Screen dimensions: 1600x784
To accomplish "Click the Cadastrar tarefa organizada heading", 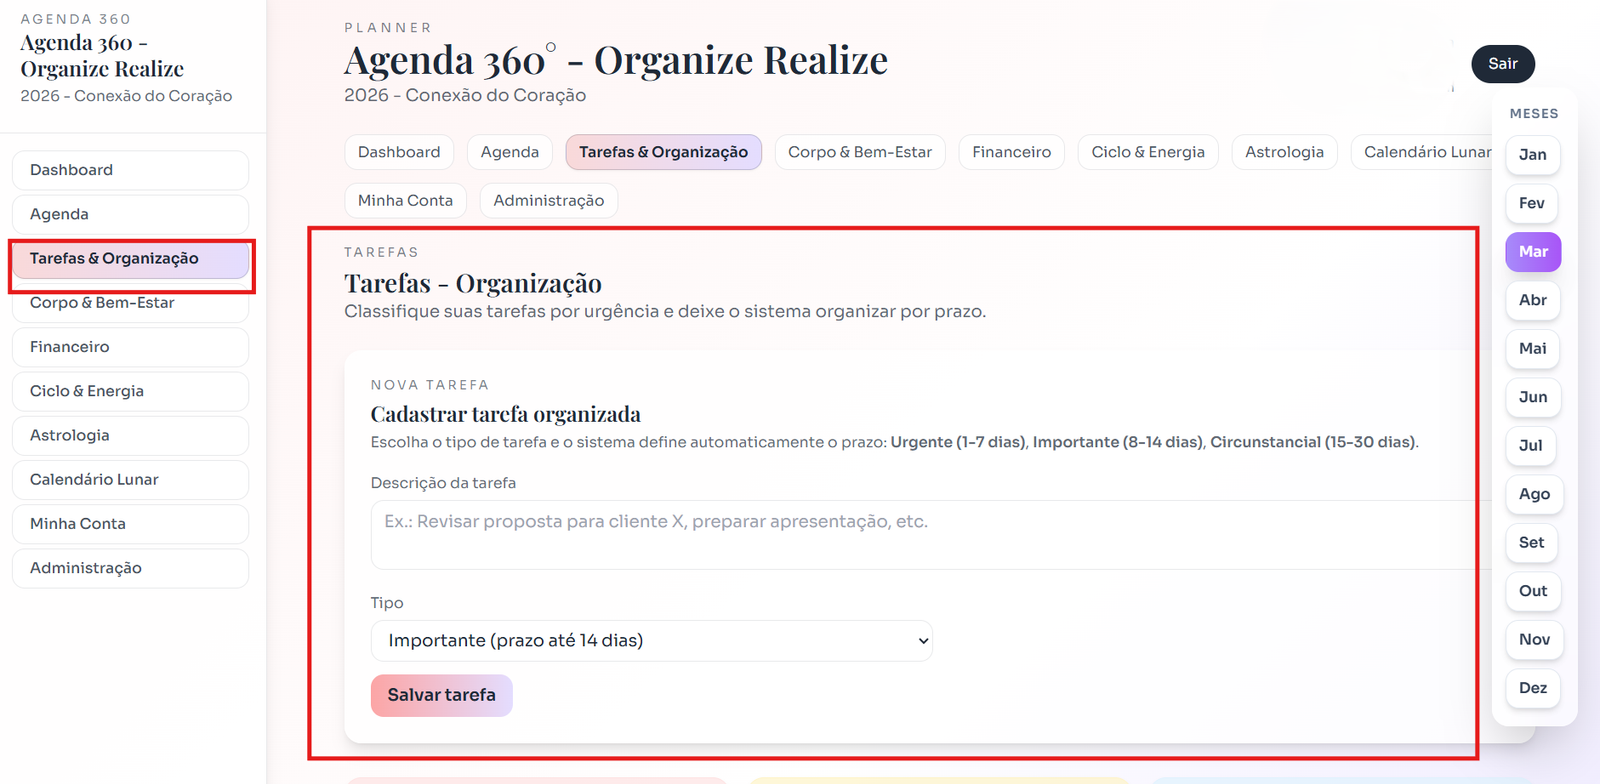I will (x=506, y=414).
